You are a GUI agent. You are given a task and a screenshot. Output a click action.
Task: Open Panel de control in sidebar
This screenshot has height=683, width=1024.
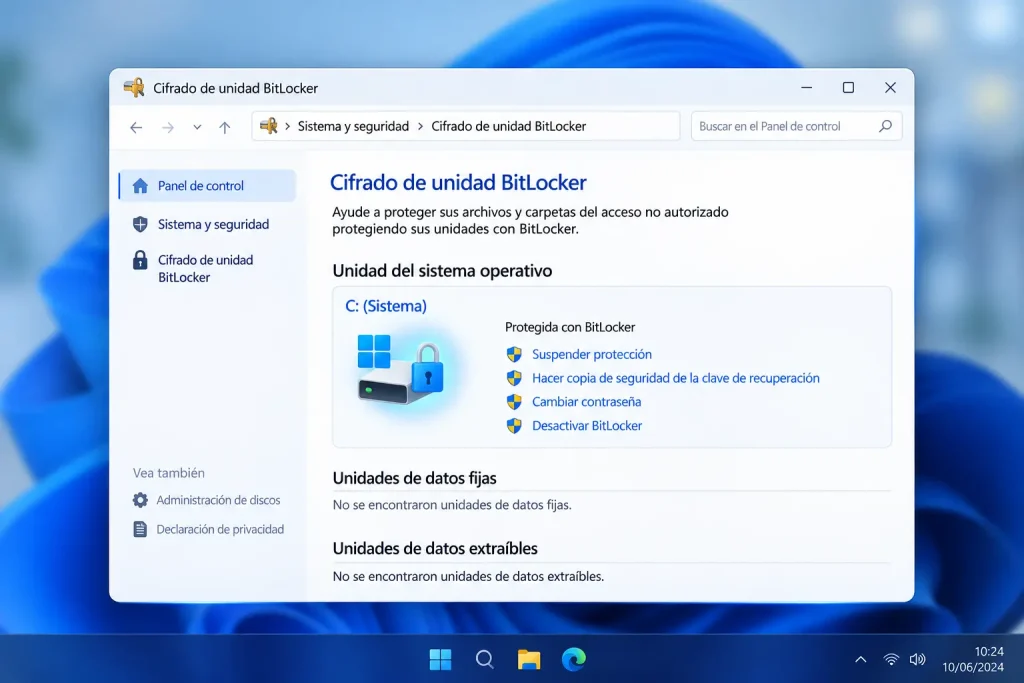click(x=208, y=185)
